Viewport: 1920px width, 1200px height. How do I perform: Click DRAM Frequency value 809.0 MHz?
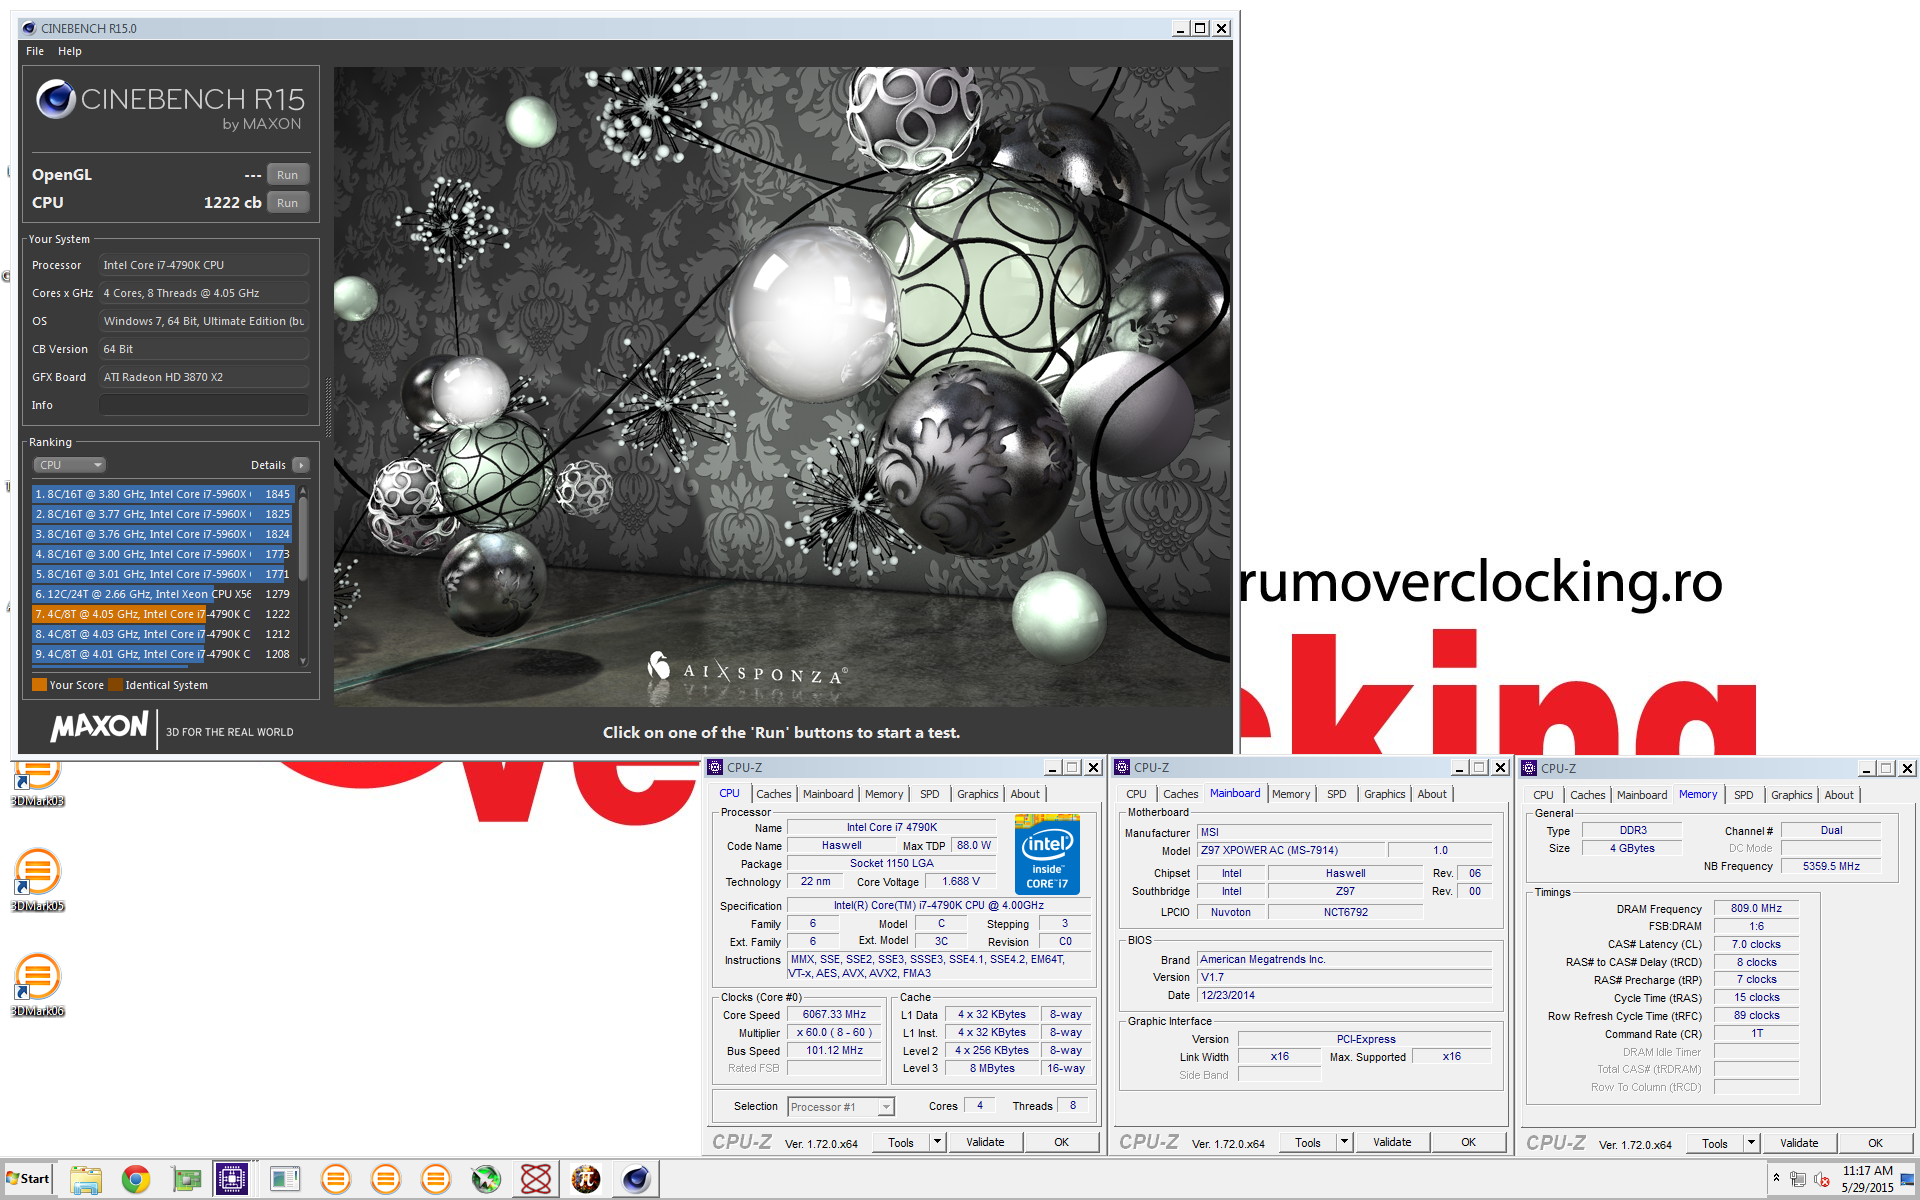pos(1756,908)
